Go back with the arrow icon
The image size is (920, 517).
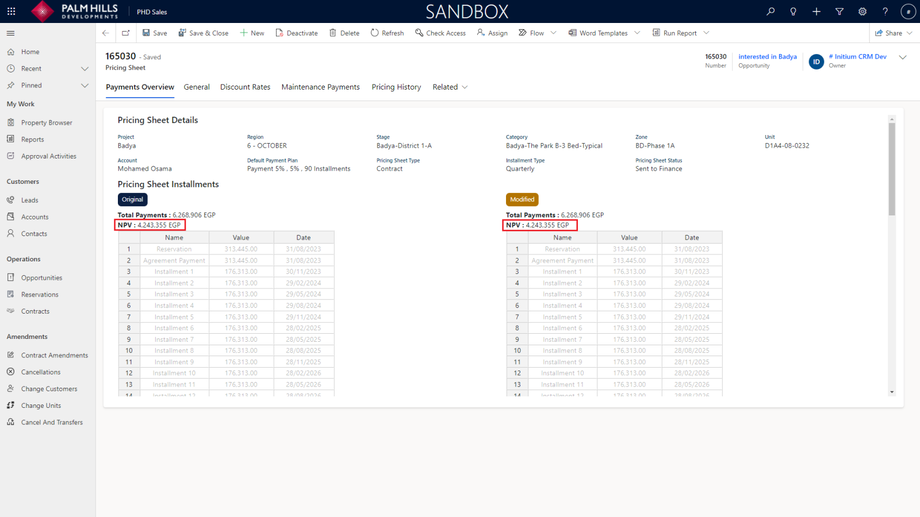click(106, 33)
